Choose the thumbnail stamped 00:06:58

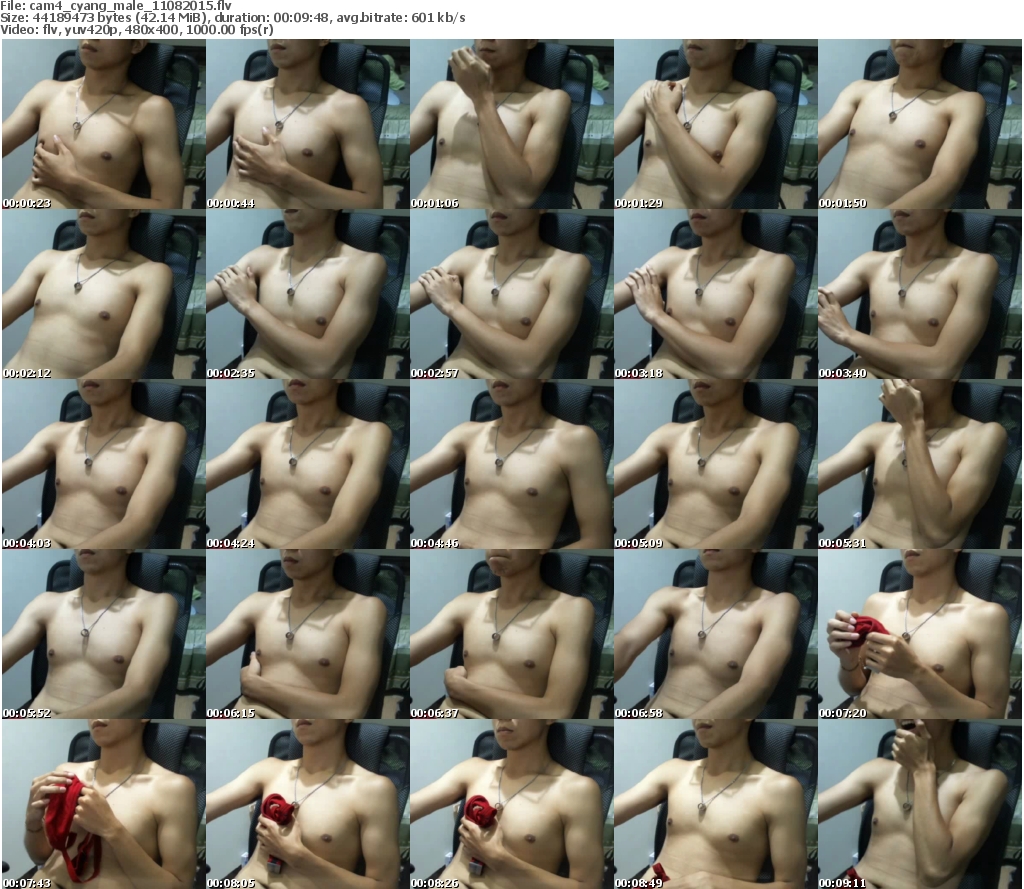click(715, 634)
